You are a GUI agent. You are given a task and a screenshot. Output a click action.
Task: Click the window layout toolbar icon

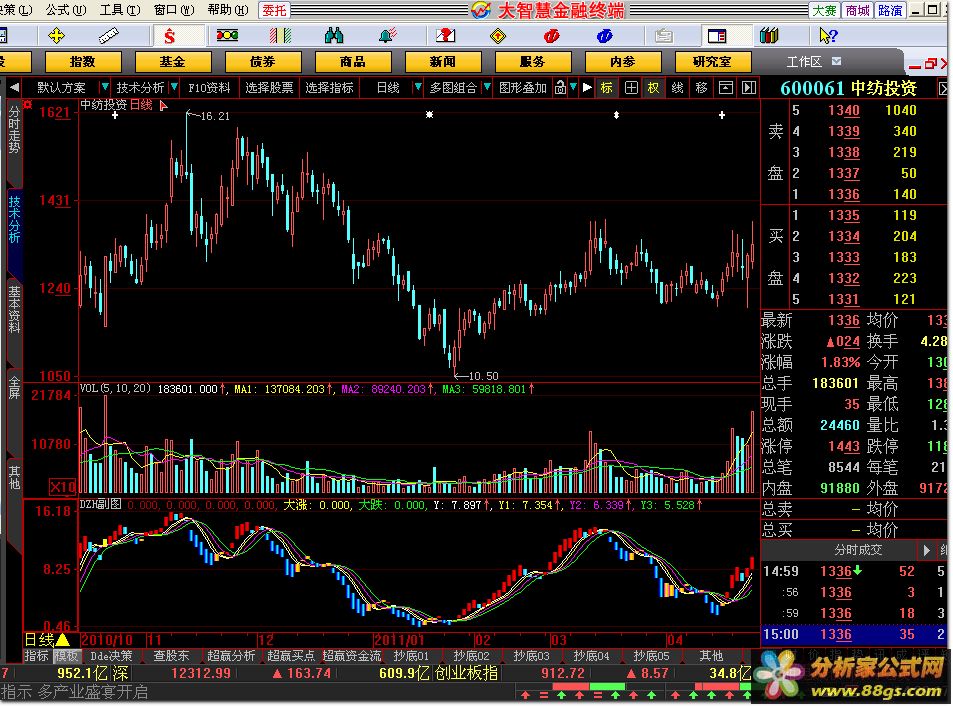(x=717, y=36)
